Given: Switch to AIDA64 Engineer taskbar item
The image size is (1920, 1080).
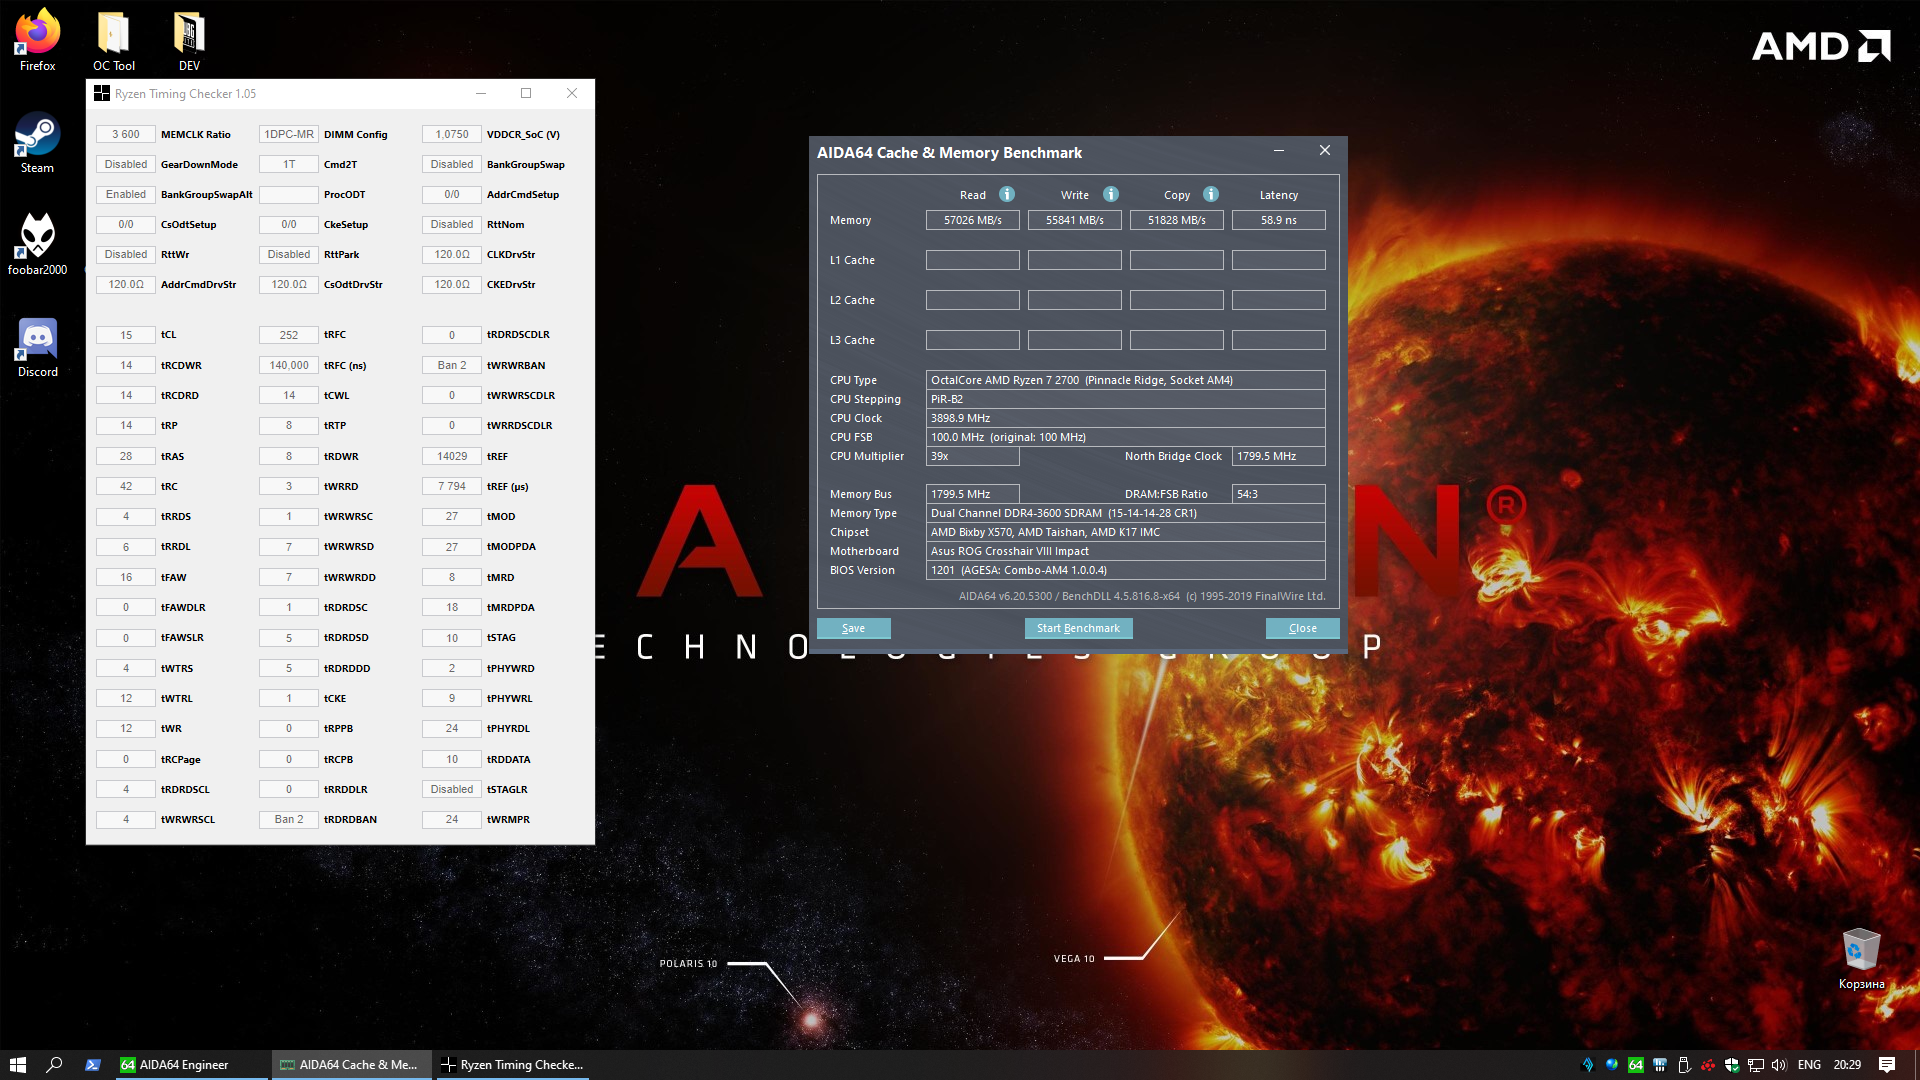Looking at the screenshot, I should click(184, 1065).
